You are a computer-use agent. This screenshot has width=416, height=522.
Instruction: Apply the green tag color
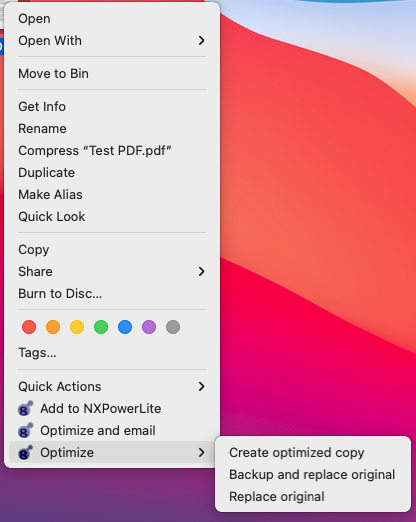click(x=101, y=327)
